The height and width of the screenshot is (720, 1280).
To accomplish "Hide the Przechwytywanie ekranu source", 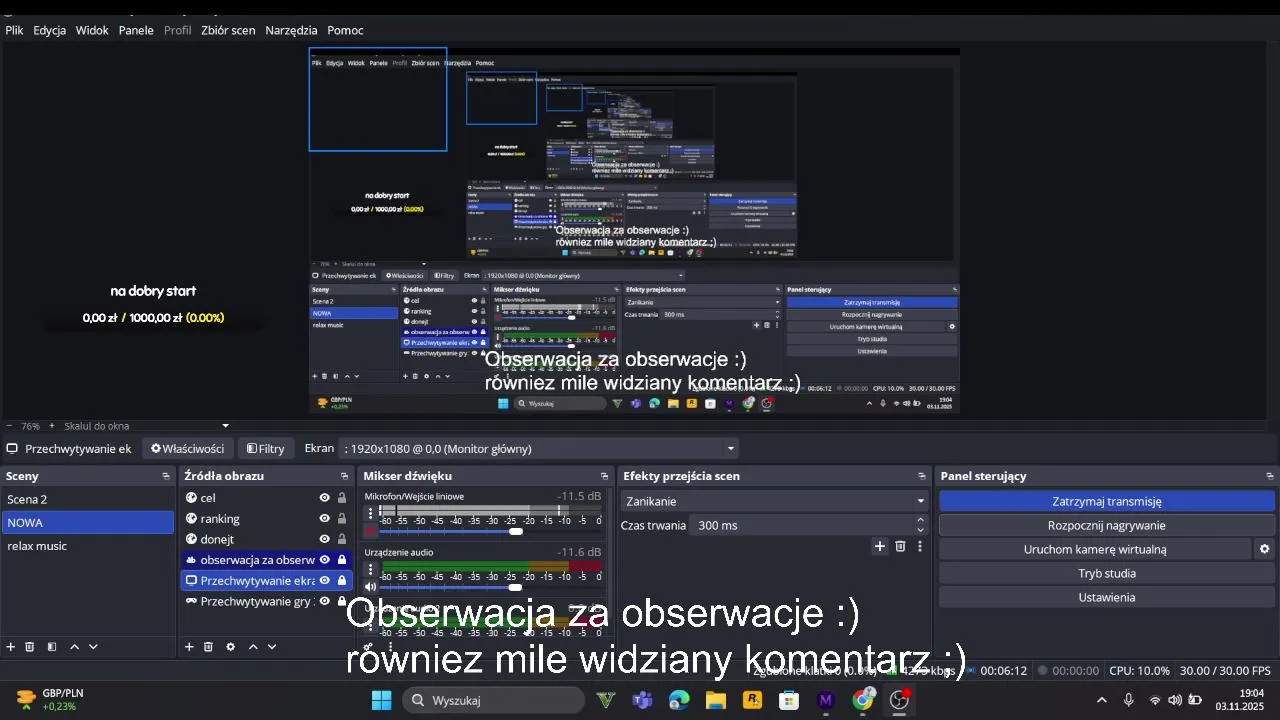I will (324, 580).
